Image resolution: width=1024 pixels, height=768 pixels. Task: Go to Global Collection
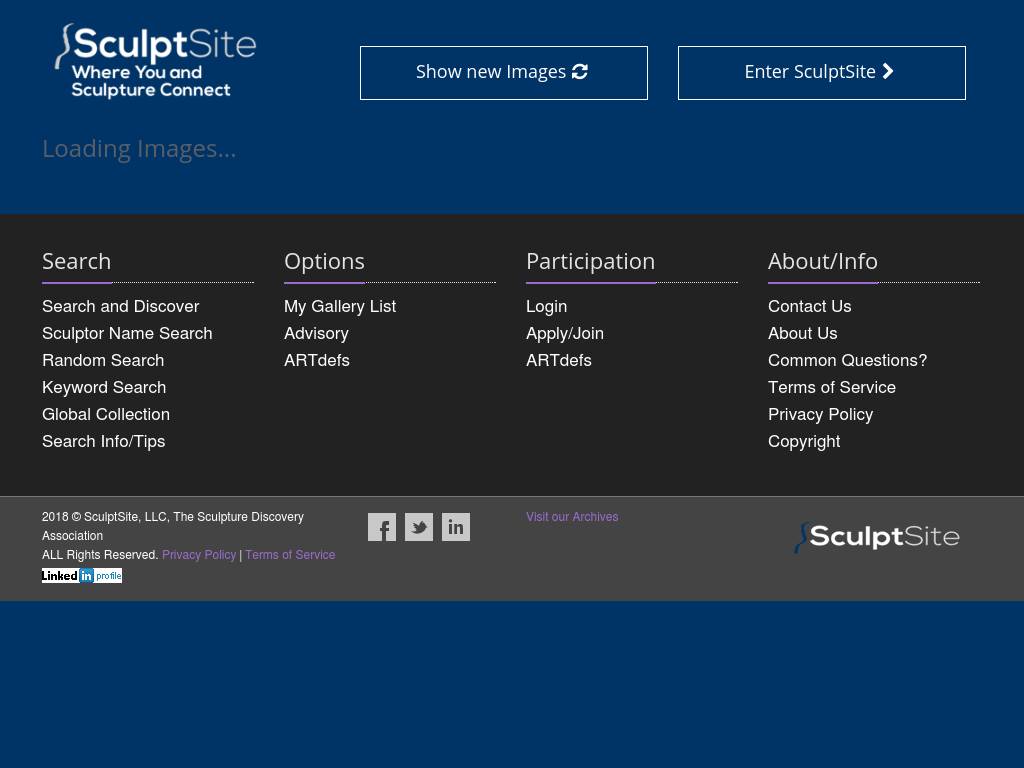point(106,414)
